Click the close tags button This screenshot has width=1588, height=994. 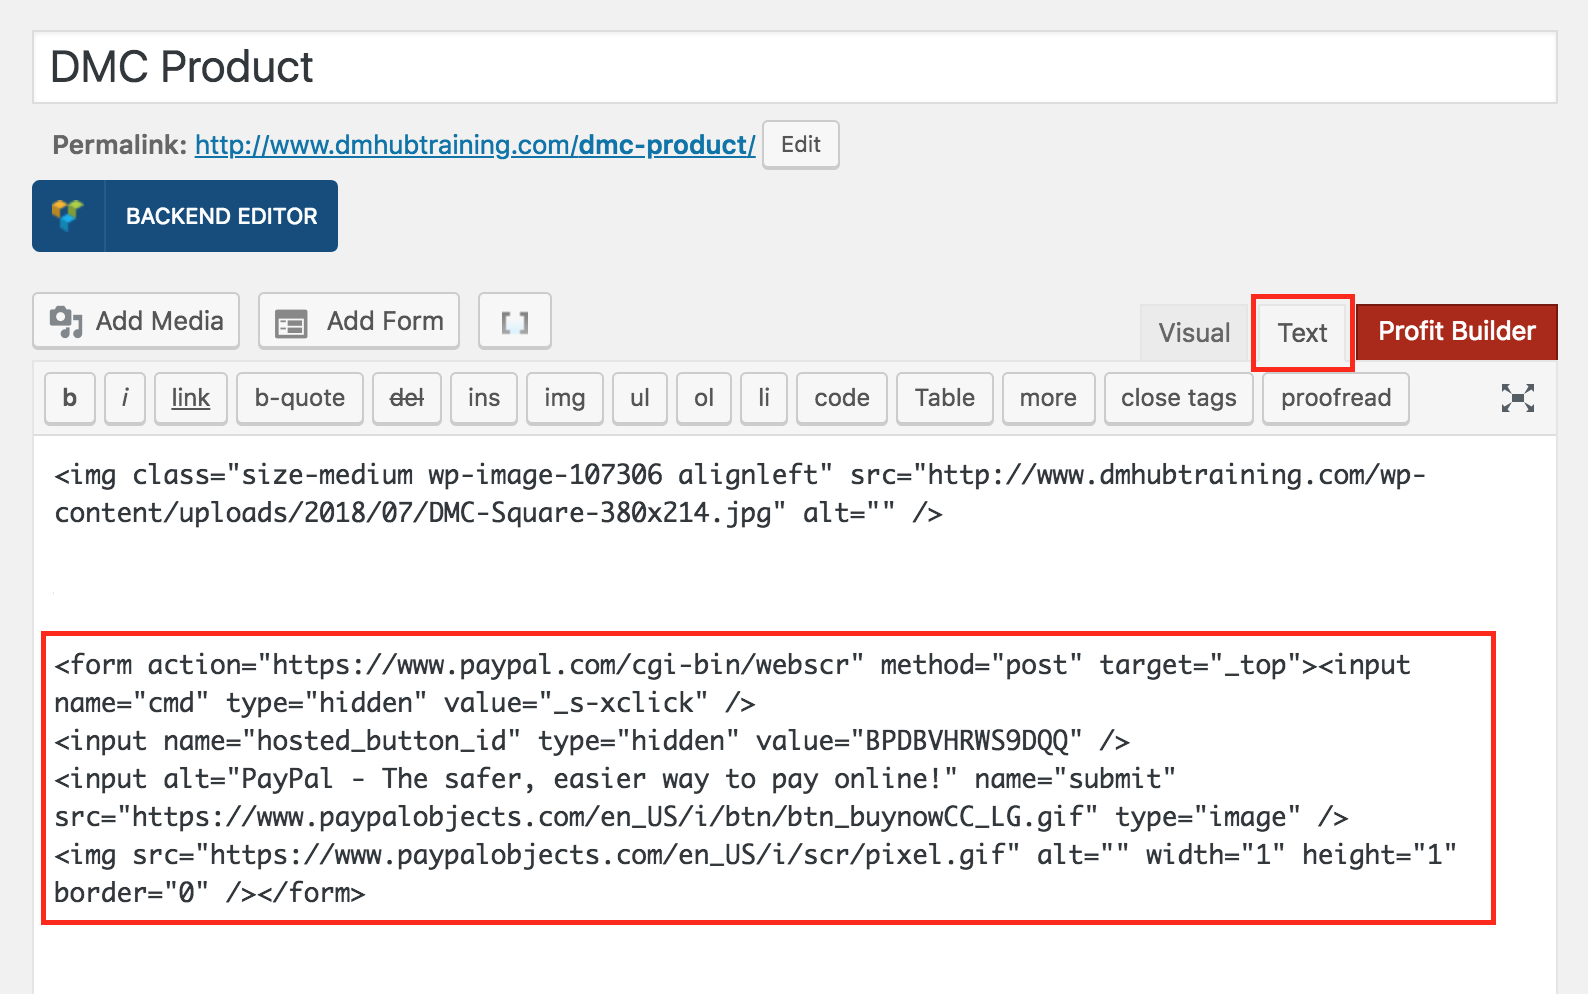[x=1179, y=398]
